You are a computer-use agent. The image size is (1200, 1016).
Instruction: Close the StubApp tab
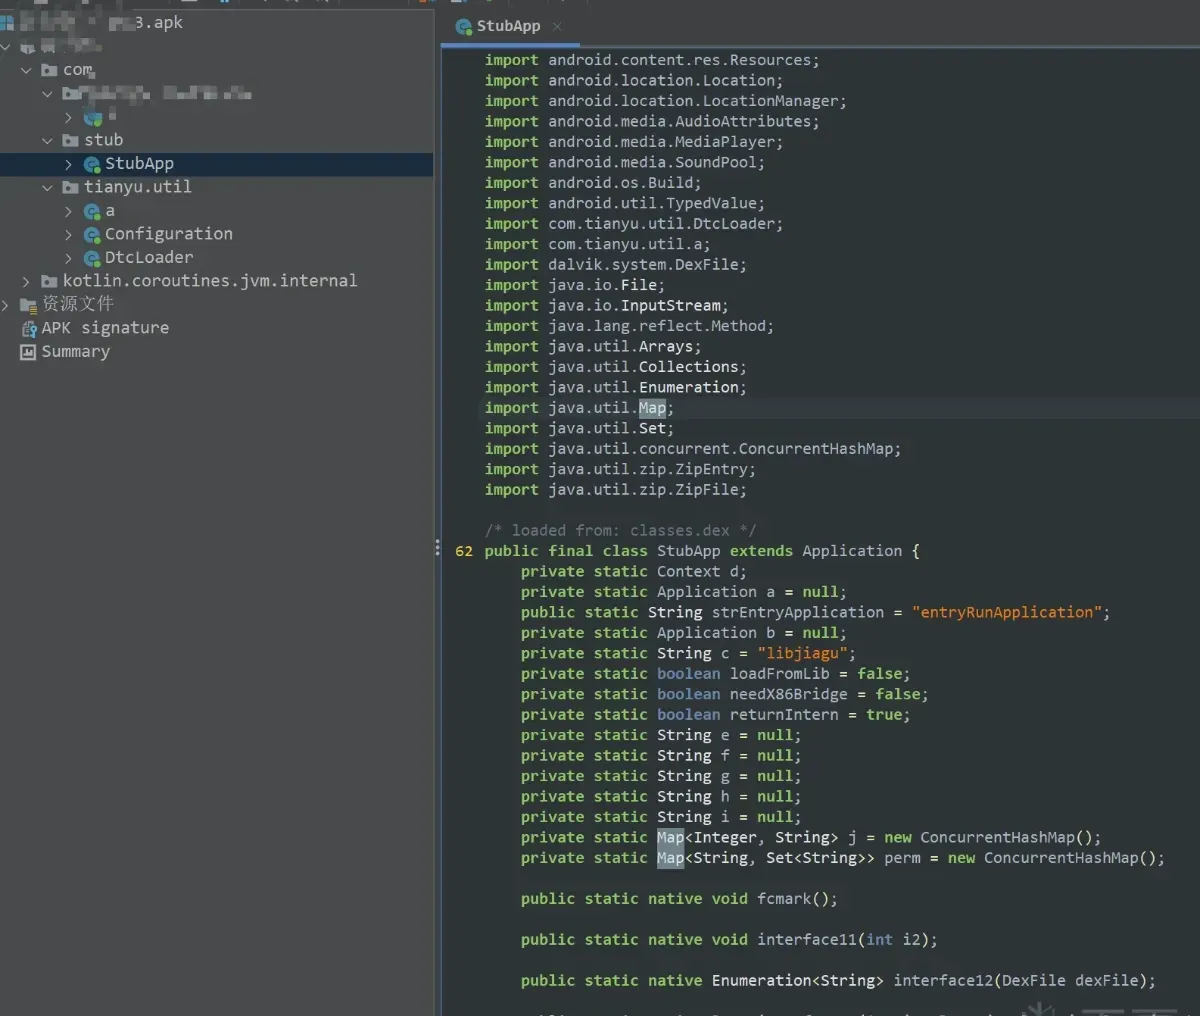557,26
